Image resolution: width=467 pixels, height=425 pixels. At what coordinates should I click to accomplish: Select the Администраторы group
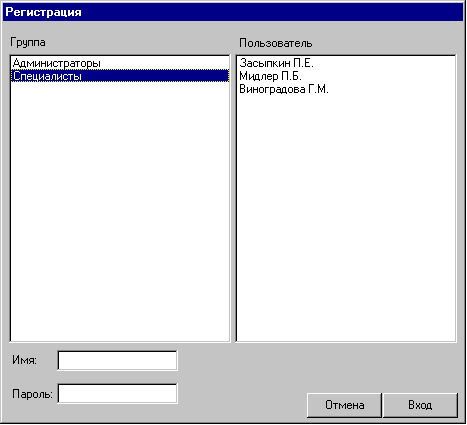click(x=120, y=63)
